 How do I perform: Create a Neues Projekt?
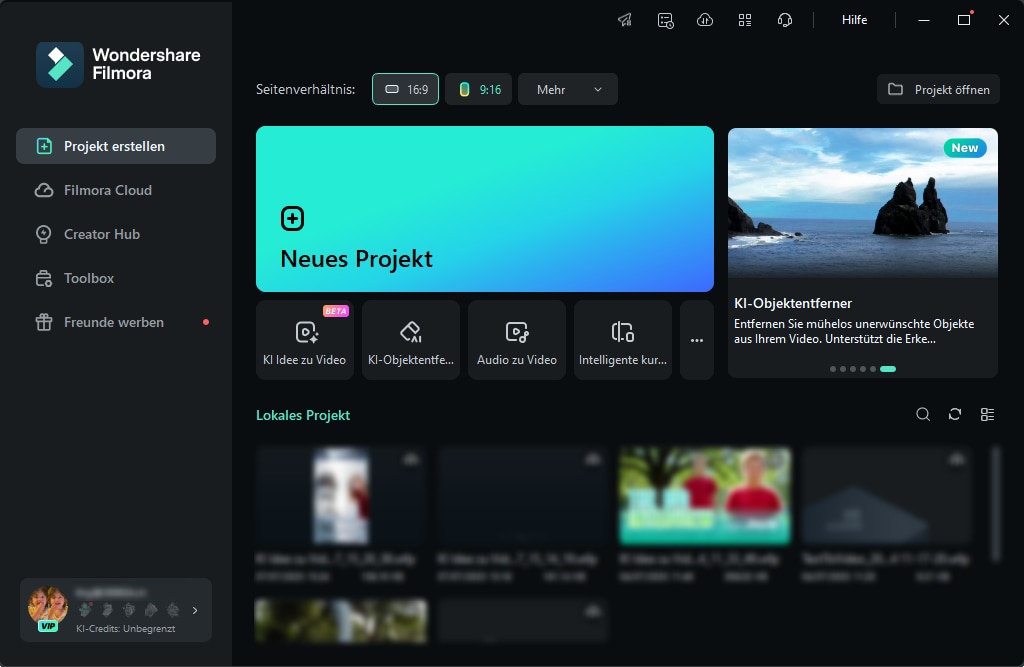(x=485, y=209)
